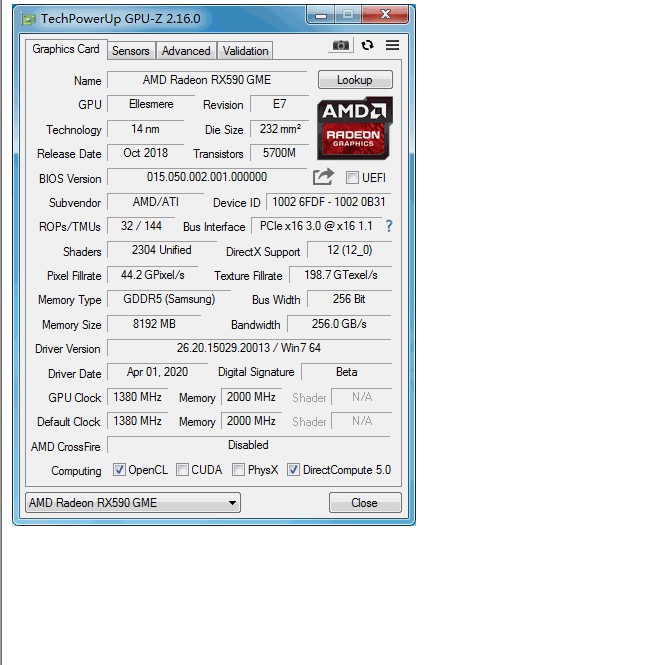Close GPU-Z with the title bar X
The width and height of the screenshot is (651, 665).
click(385, 15)
